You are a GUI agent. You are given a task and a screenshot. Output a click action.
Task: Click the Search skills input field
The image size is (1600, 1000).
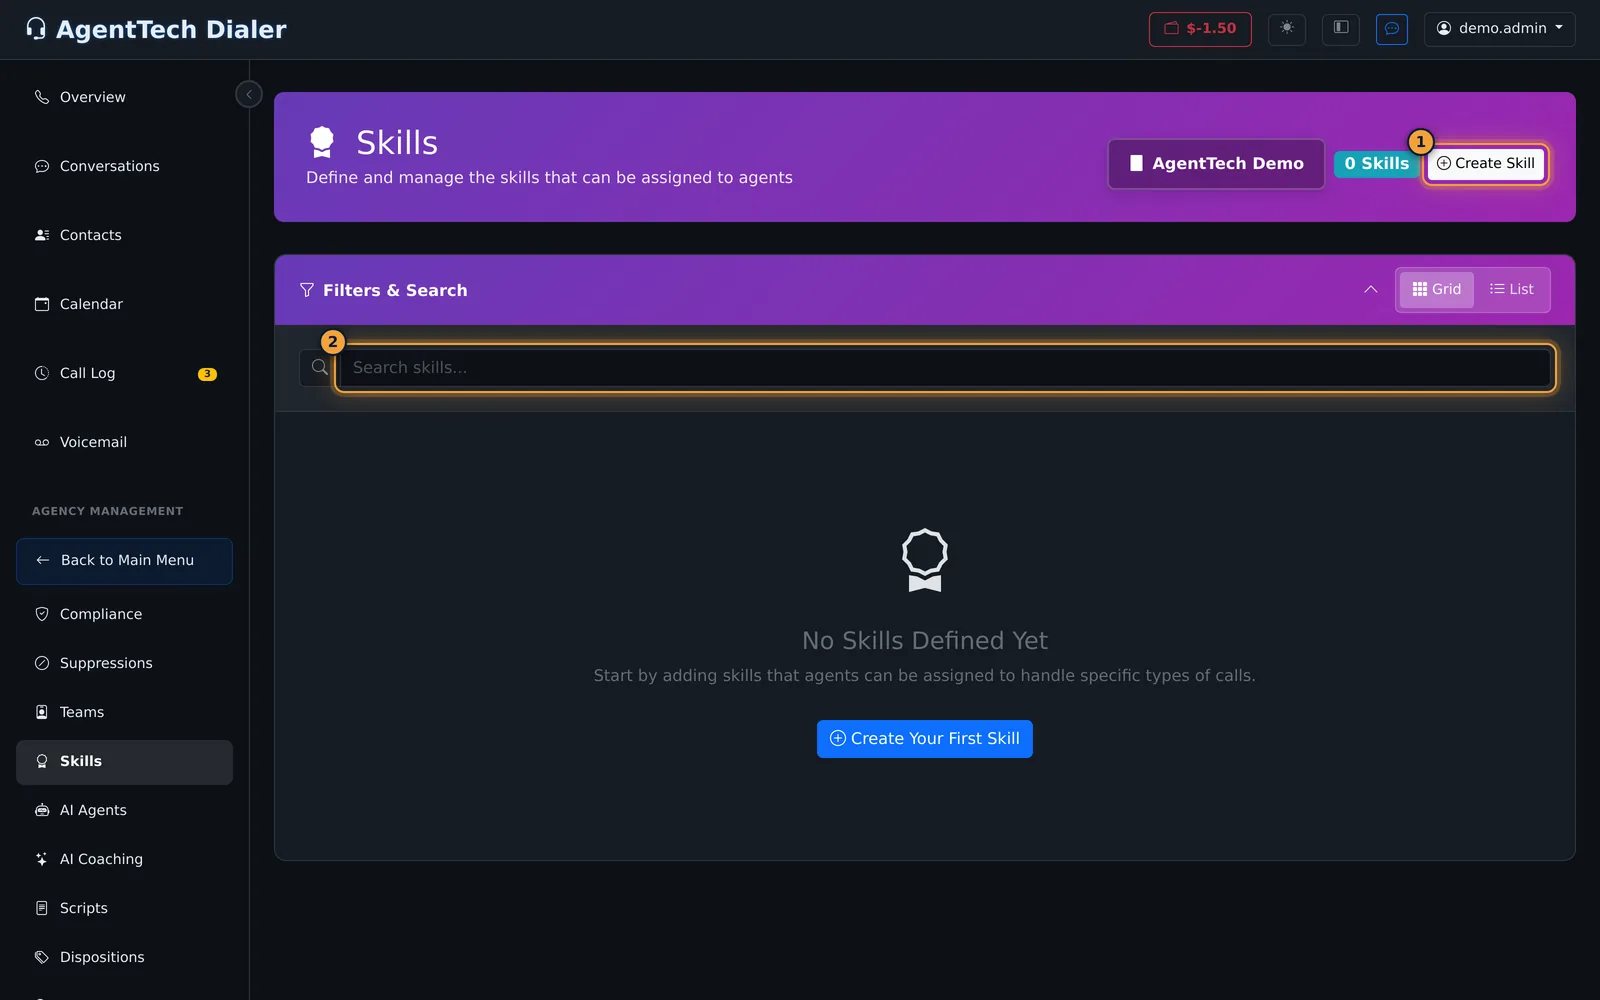click(945, 368)
